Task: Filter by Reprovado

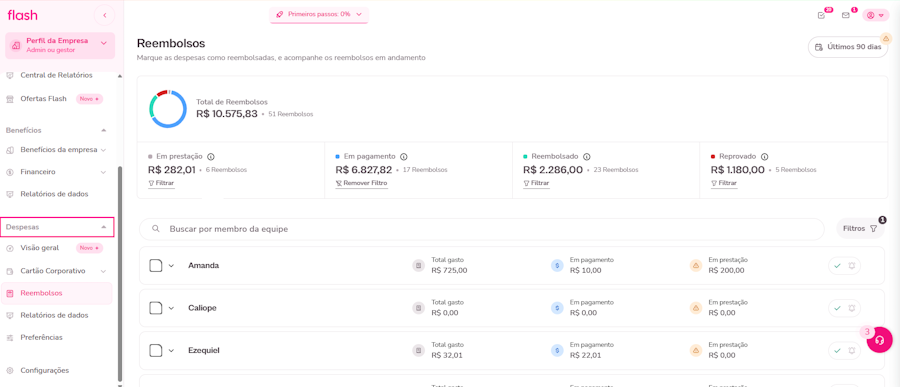Action: [724, 183]
